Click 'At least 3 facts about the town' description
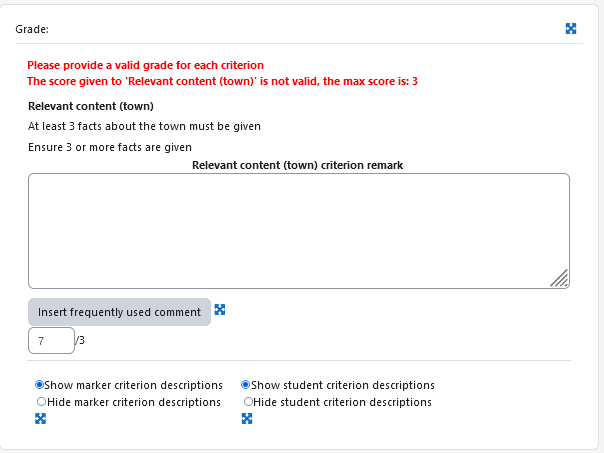The height and width of the screenshot is (453, 604). (x=144, y=126)
